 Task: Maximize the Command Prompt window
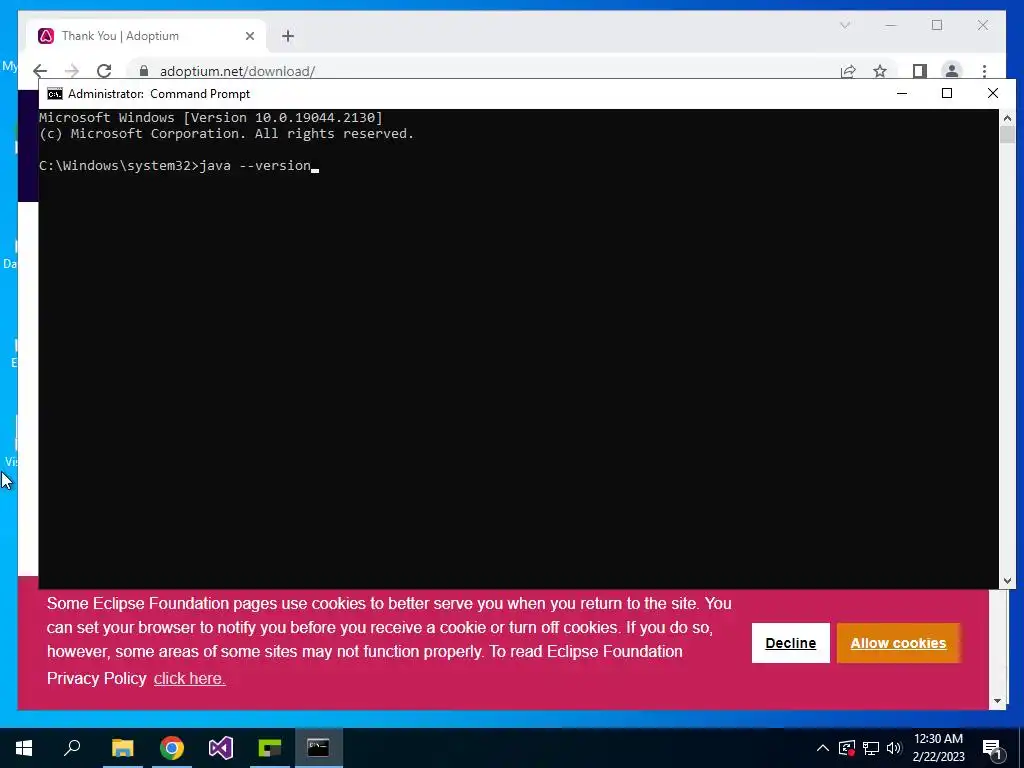tap(947, 93)
